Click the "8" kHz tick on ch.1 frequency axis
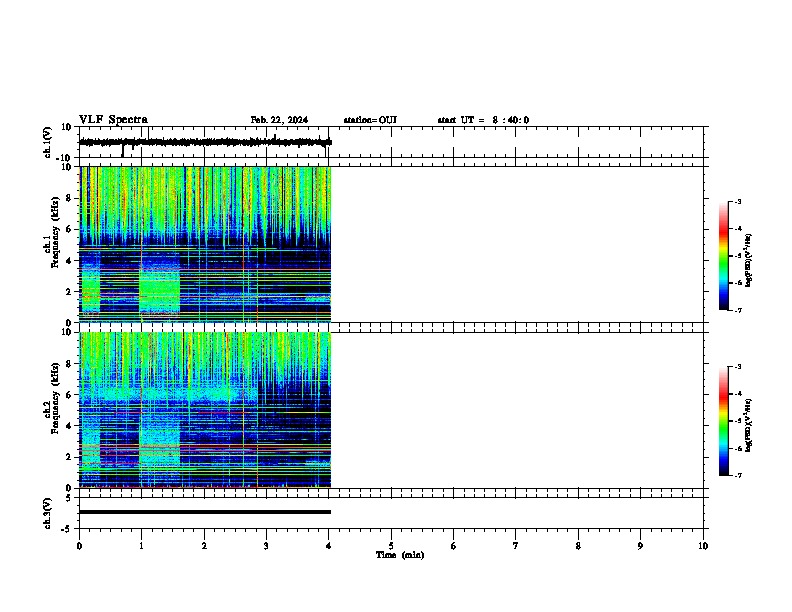Viewport: 792px width, 612px height. pos(69,198)
